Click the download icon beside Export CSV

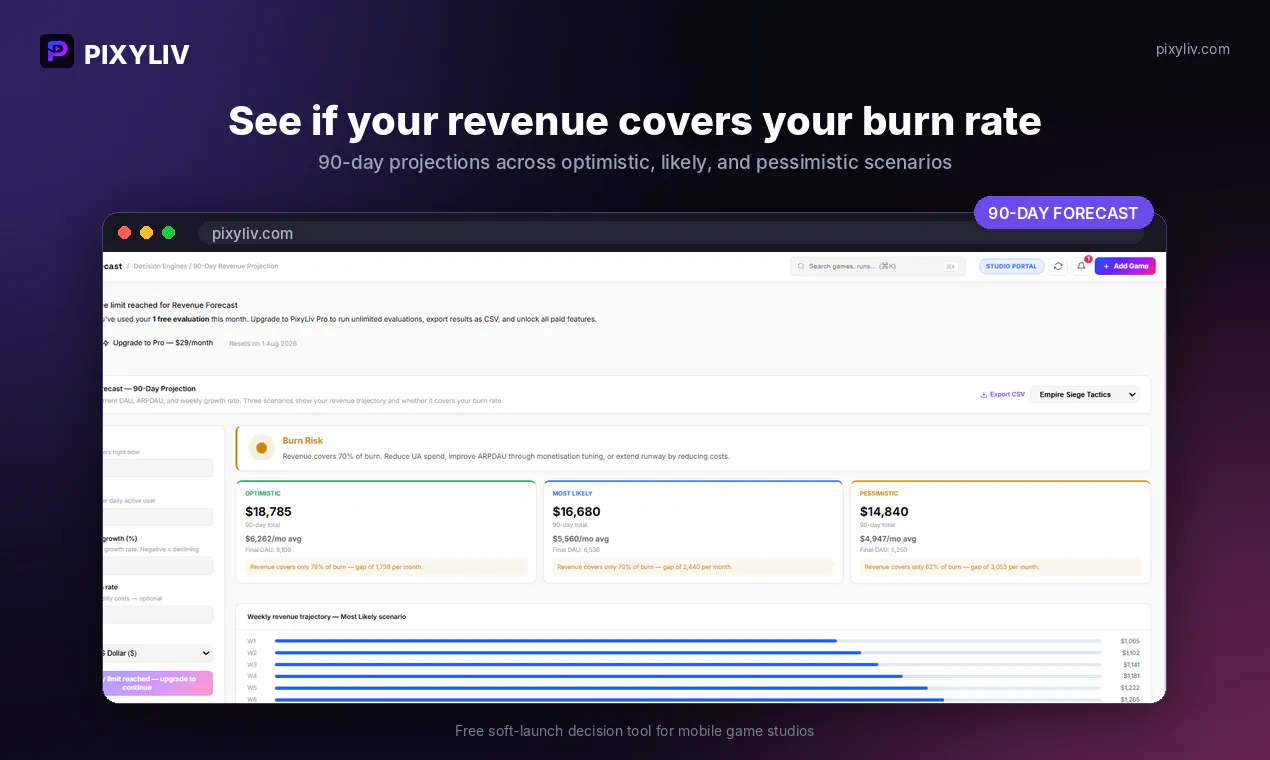[984, 395]
